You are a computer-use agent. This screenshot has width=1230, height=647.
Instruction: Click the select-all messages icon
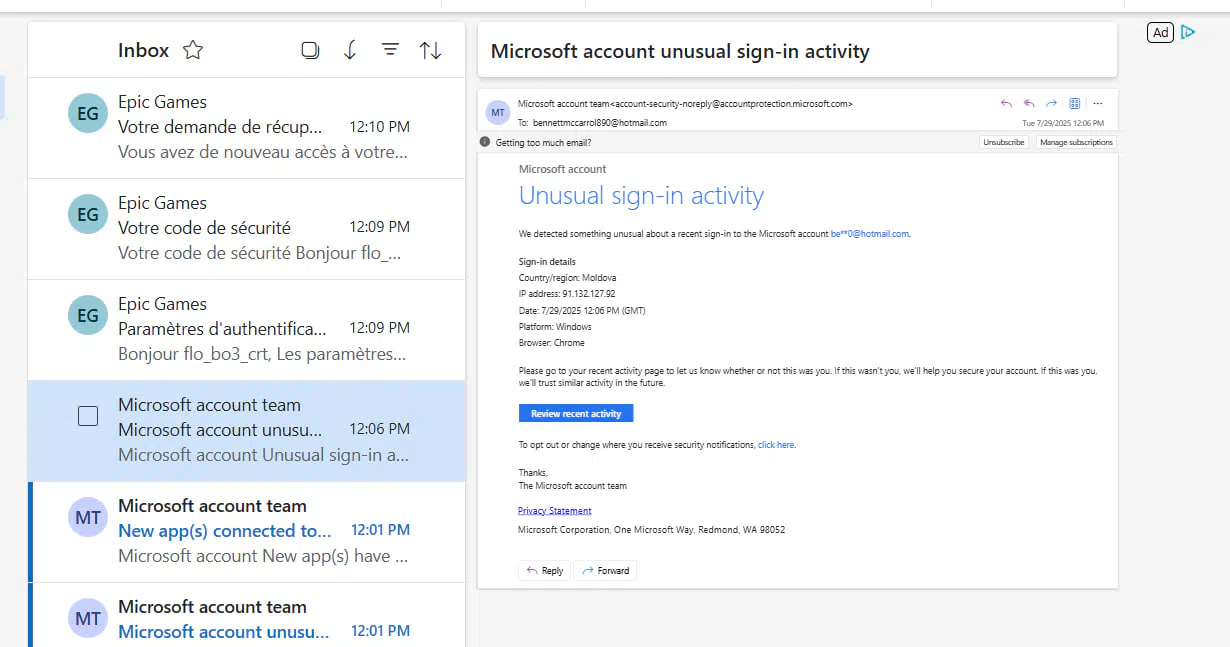click(310, 50)
